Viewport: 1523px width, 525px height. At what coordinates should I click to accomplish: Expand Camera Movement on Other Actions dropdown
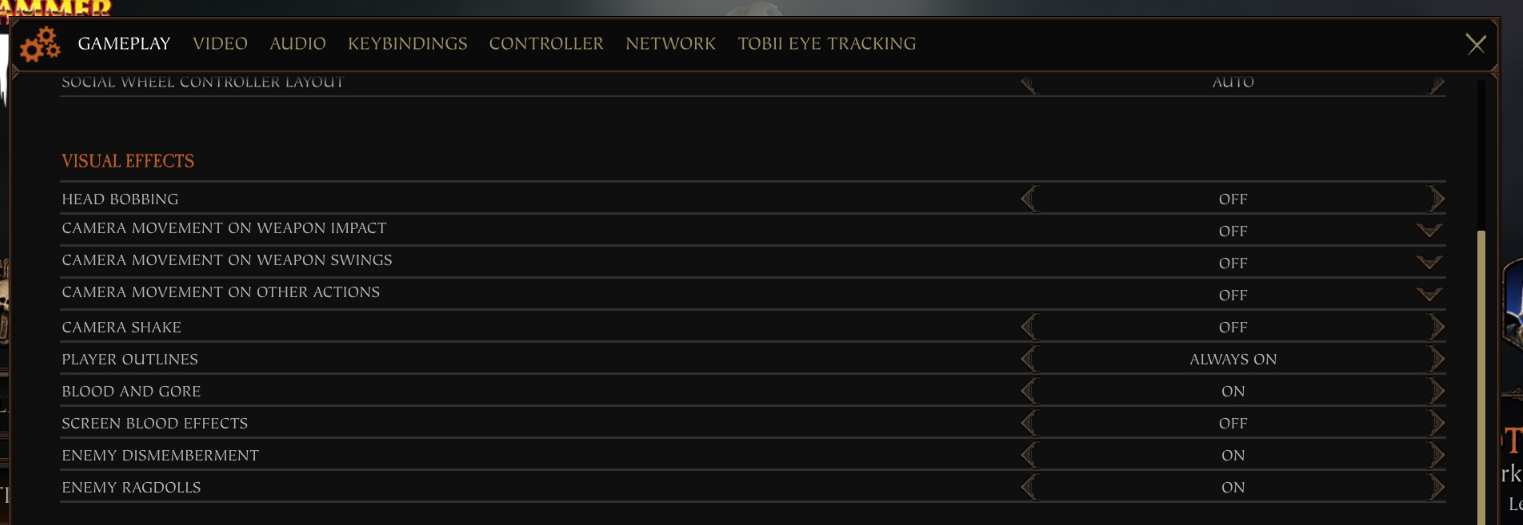(1429, 295)
